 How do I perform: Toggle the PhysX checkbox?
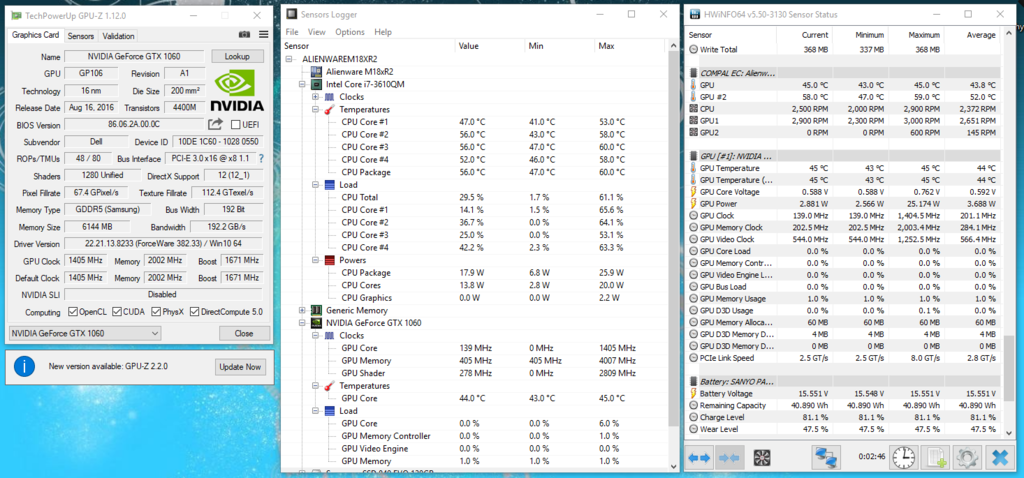(x=156, y=312)
